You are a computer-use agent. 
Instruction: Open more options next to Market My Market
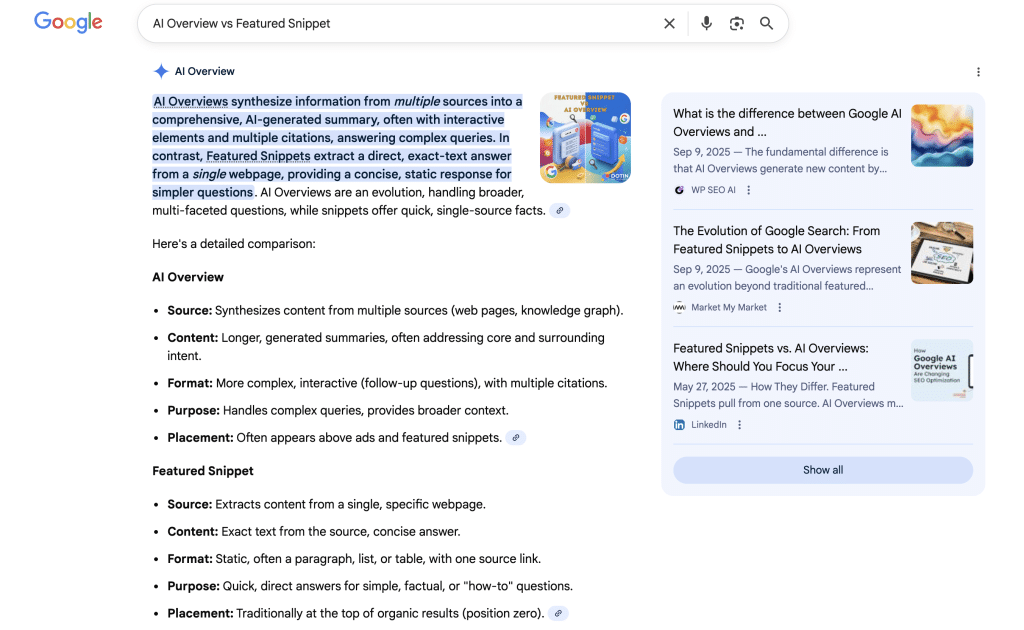[x=779, y=307]
